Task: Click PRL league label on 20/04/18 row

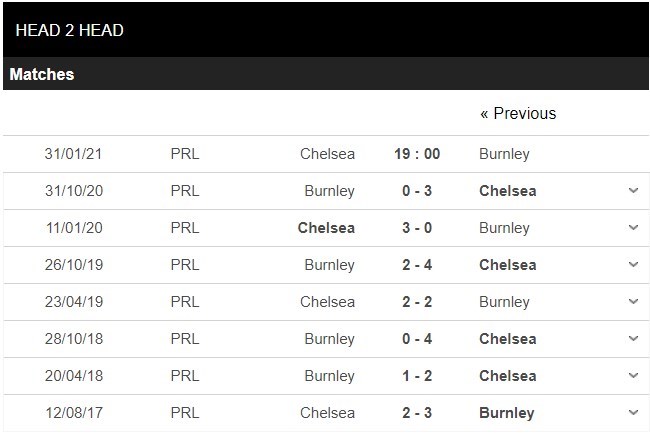Action: coord(185,375)
